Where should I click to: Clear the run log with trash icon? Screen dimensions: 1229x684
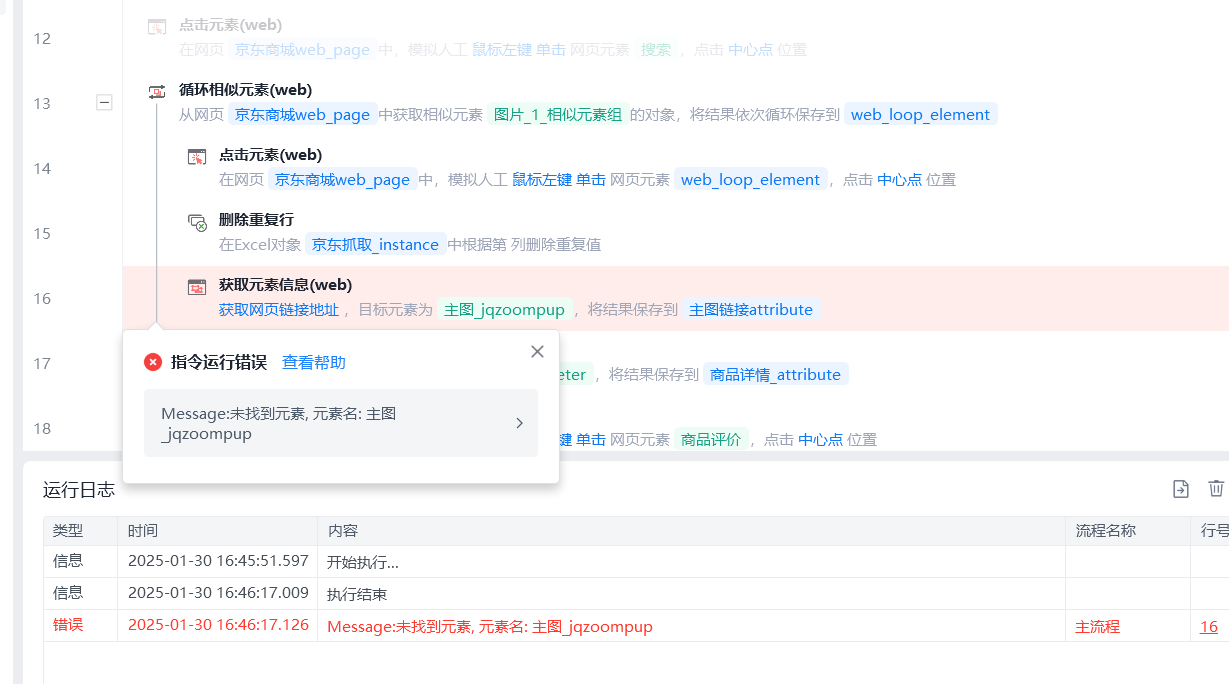1216,488
